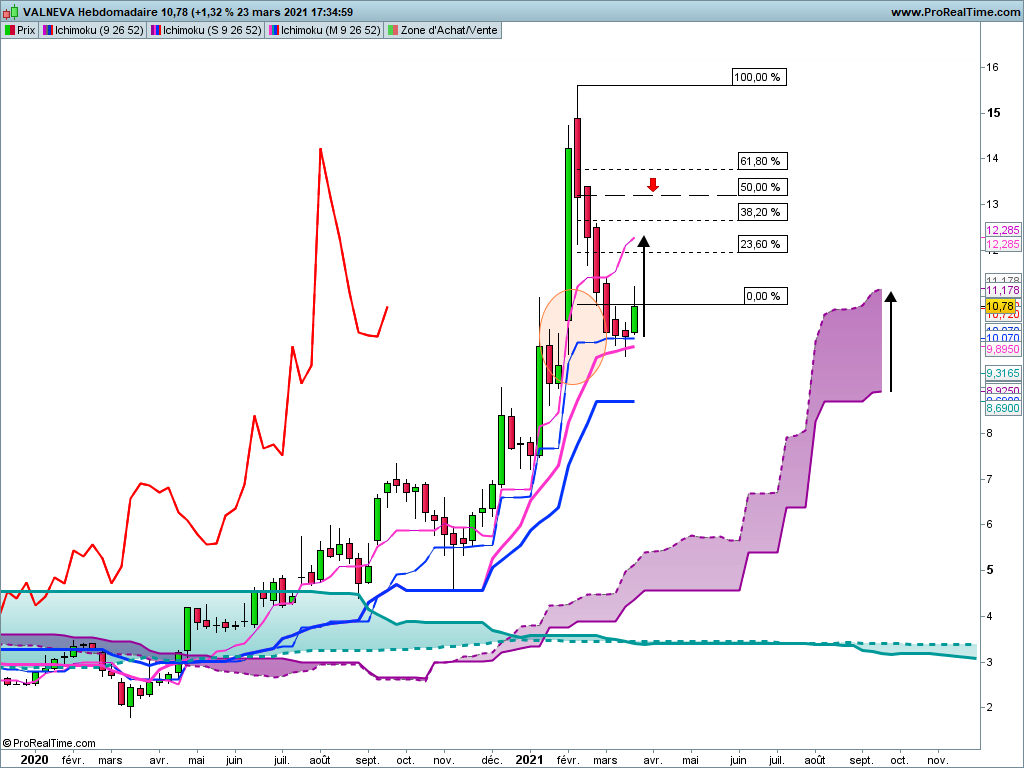
Task: Click the 2 price axis value
Action: point(990,707)
